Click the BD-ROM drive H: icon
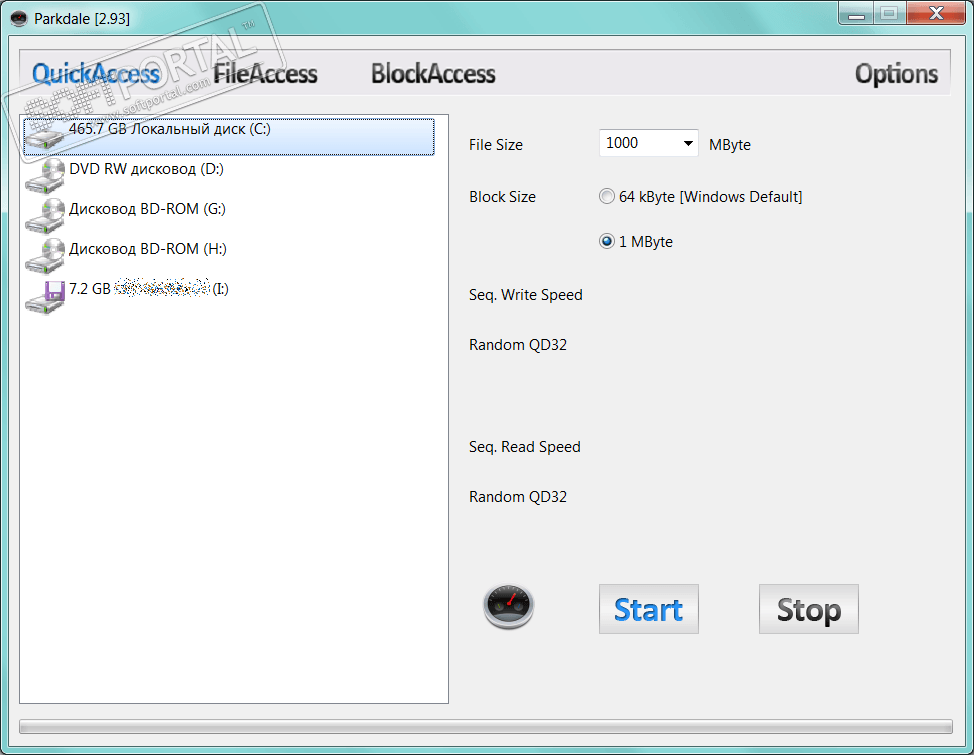974x755 pixels. pos(45,255)
